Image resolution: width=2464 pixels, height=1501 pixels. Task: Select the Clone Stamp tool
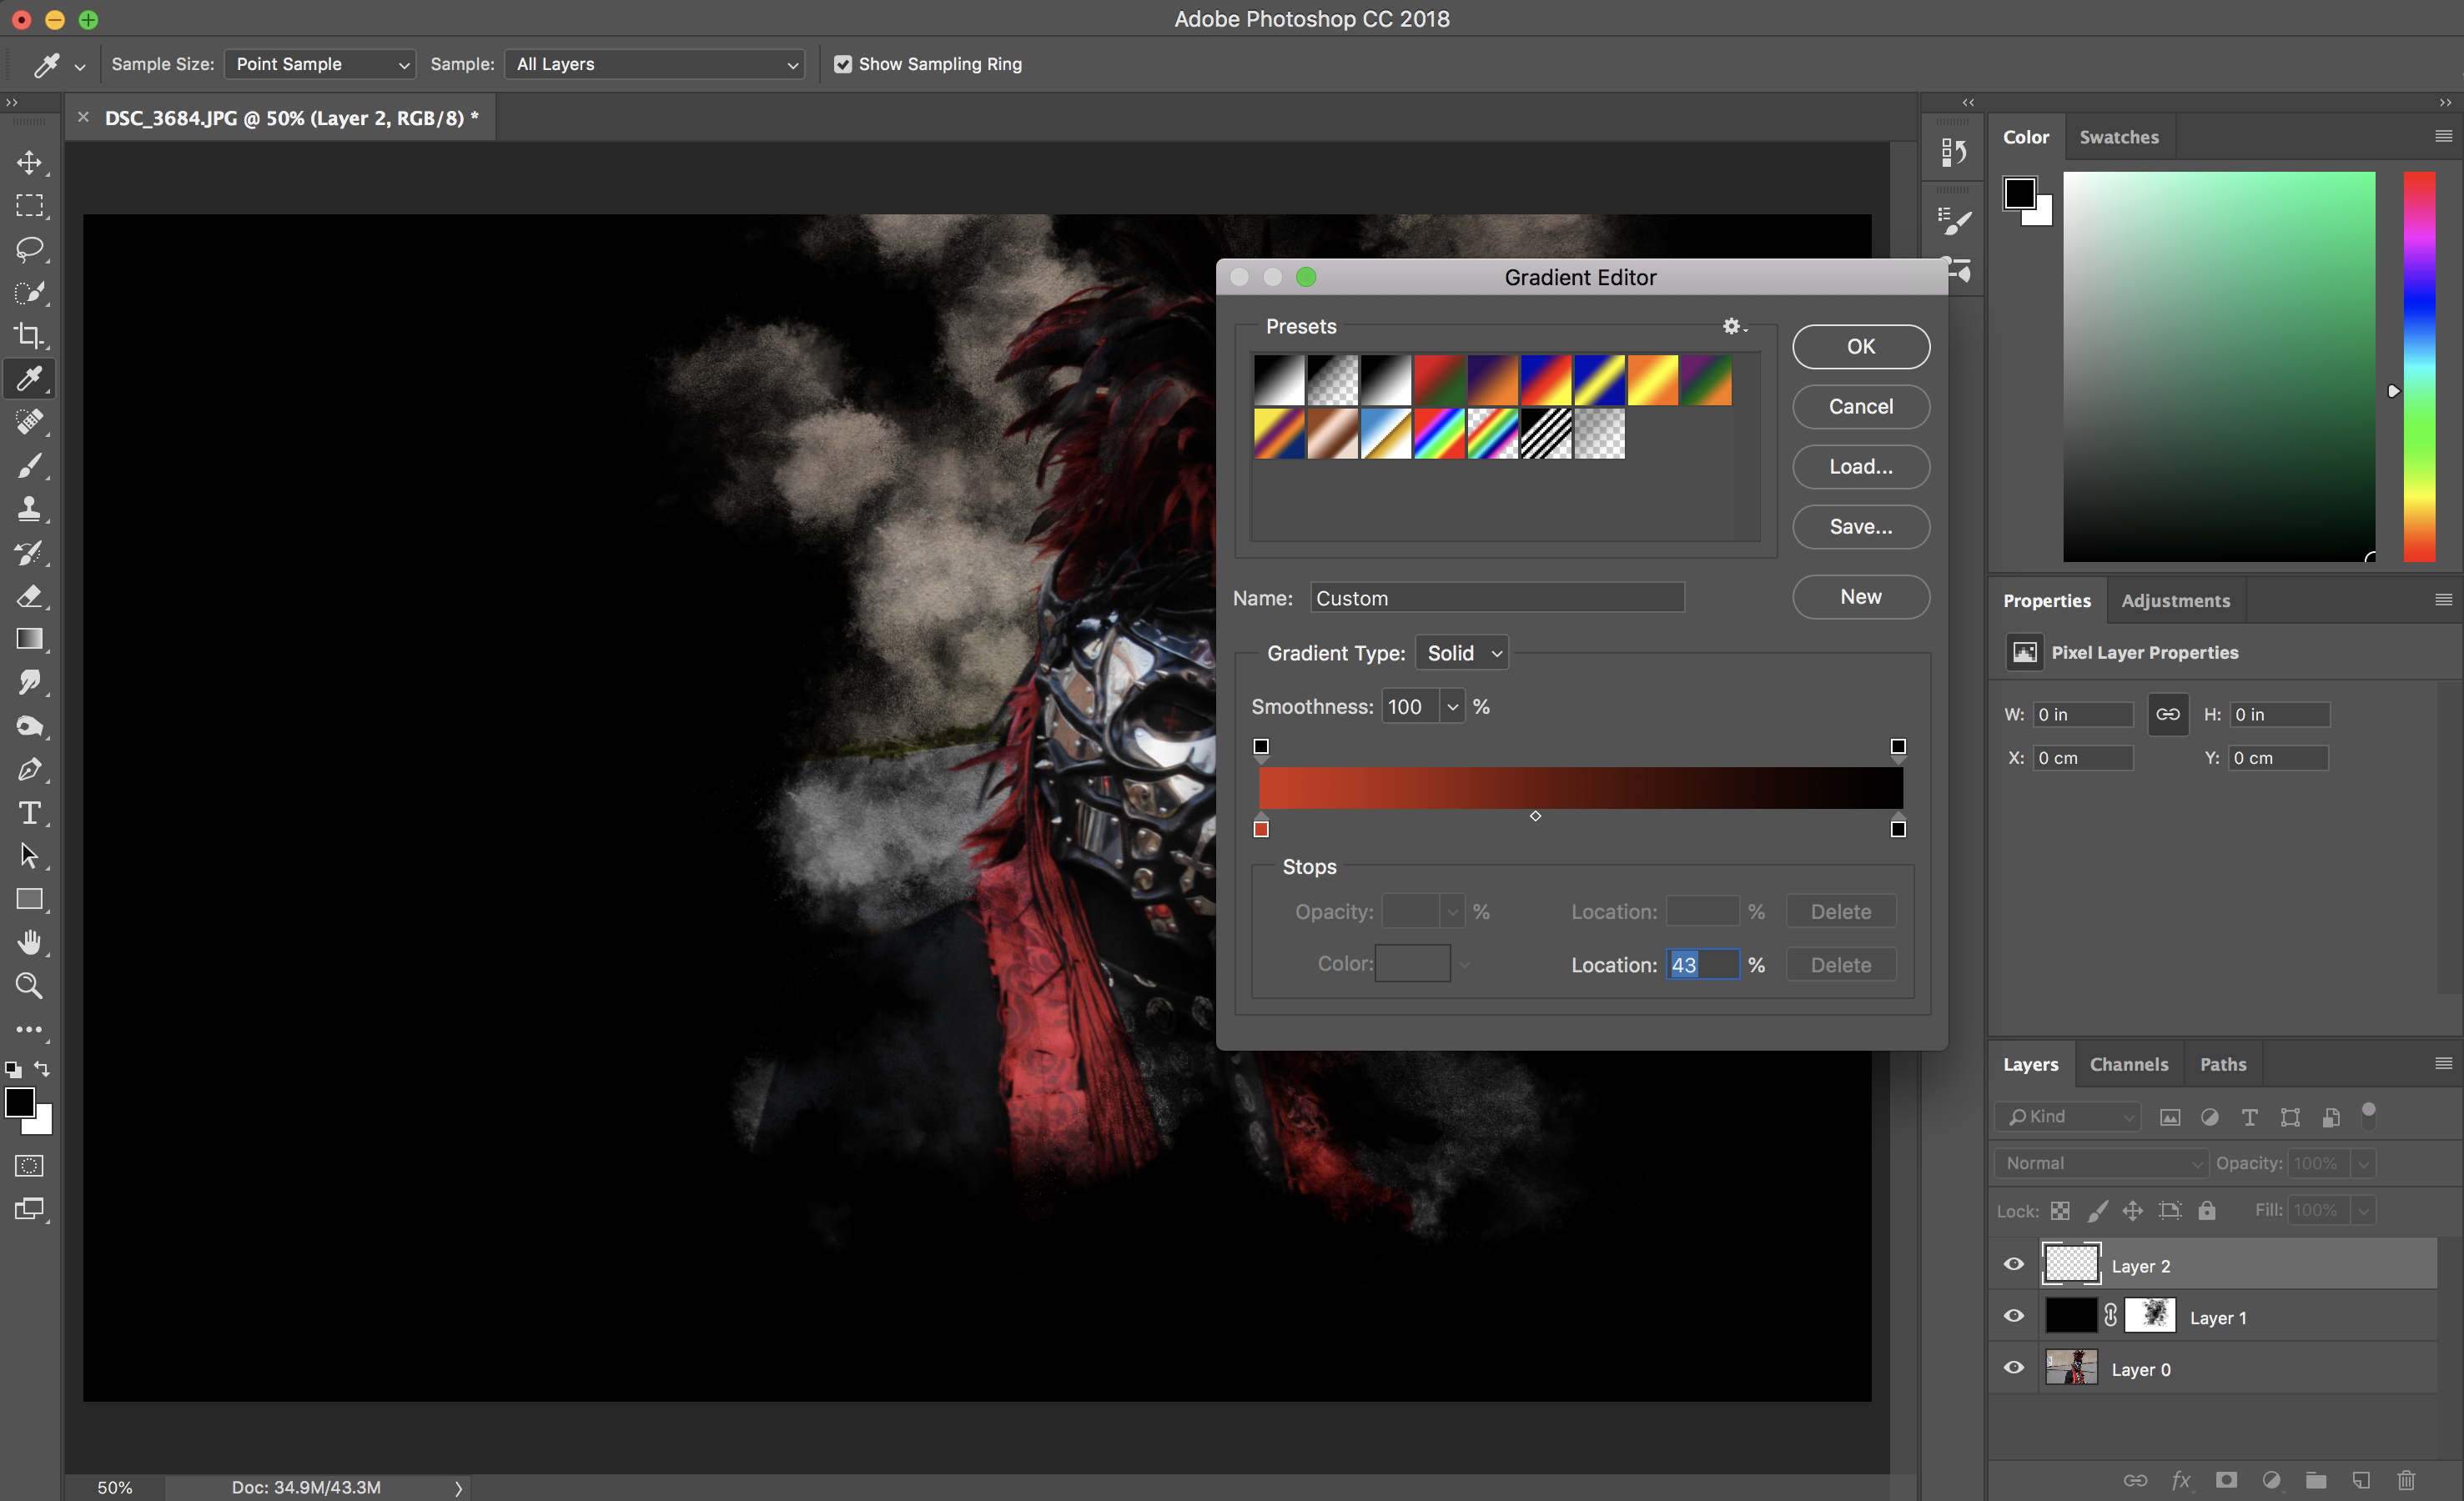[29, 509]
